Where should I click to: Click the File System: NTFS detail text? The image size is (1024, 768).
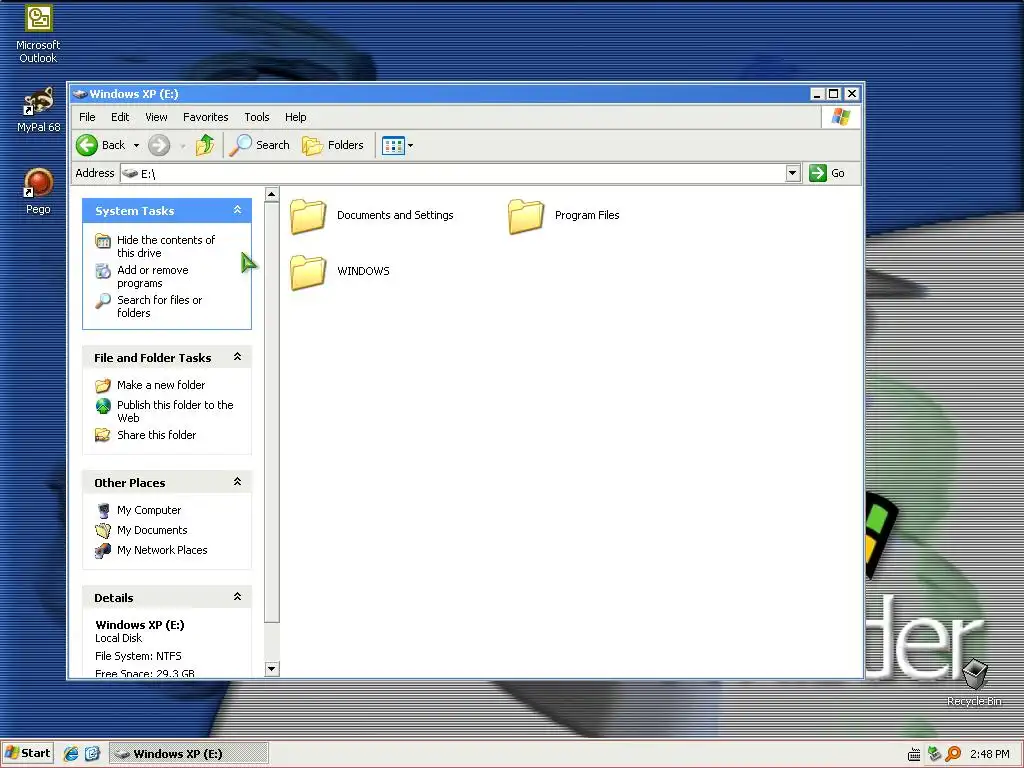pos(138,656)
